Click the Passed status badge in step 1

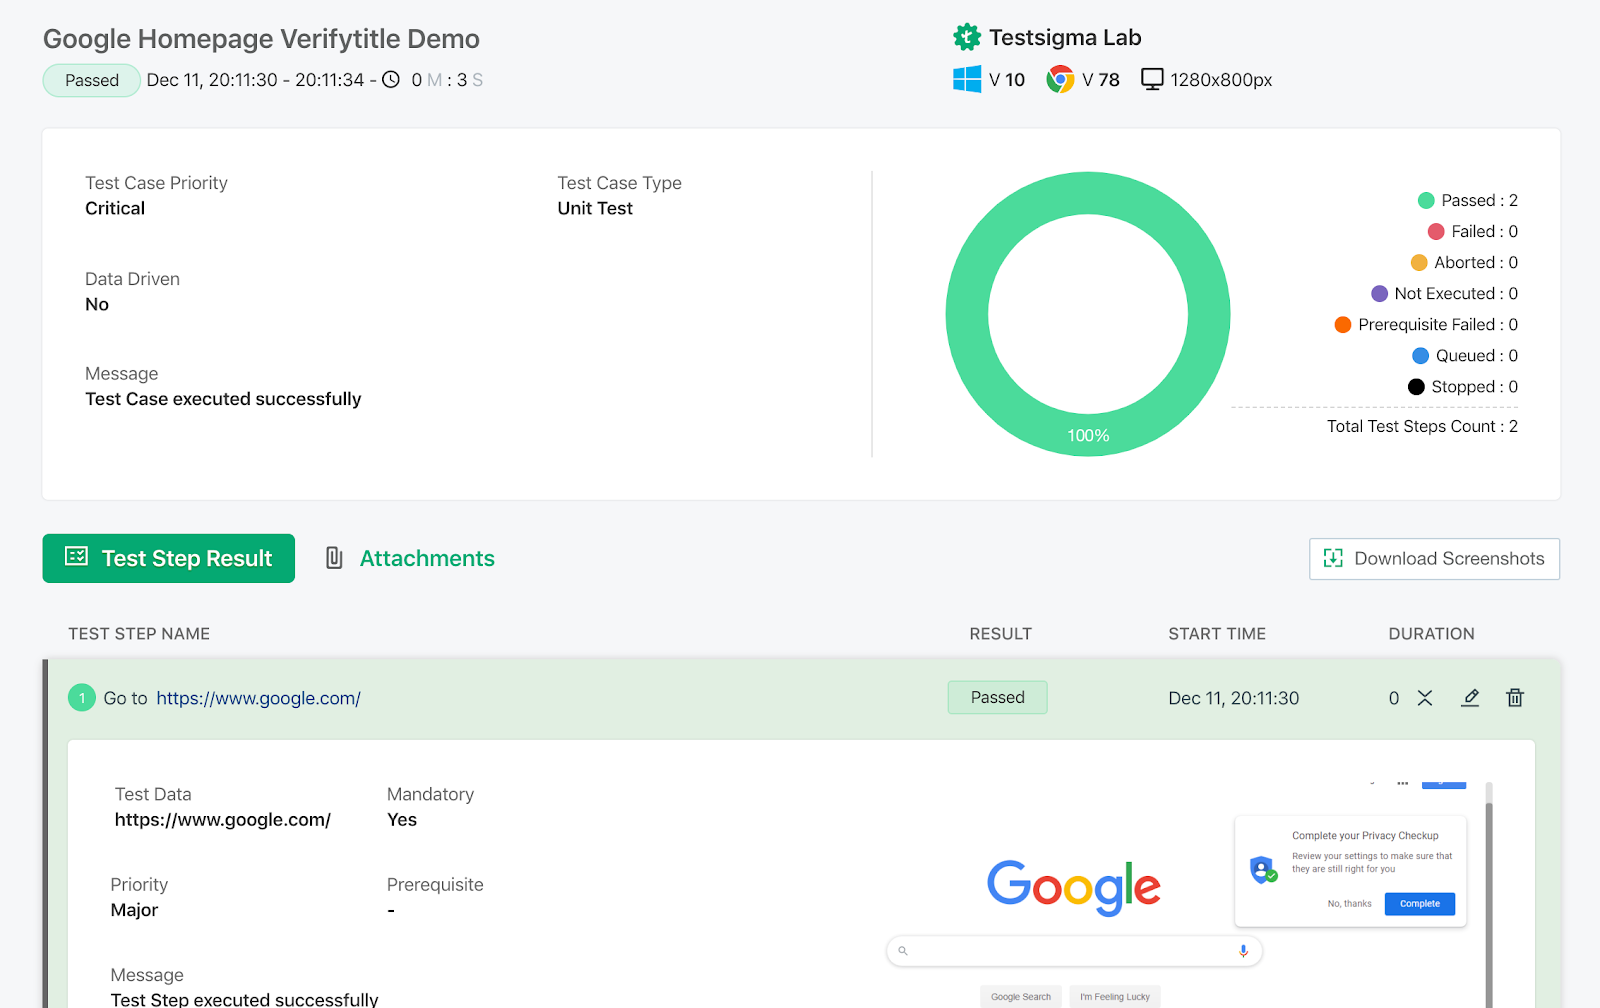pos(997,698)
